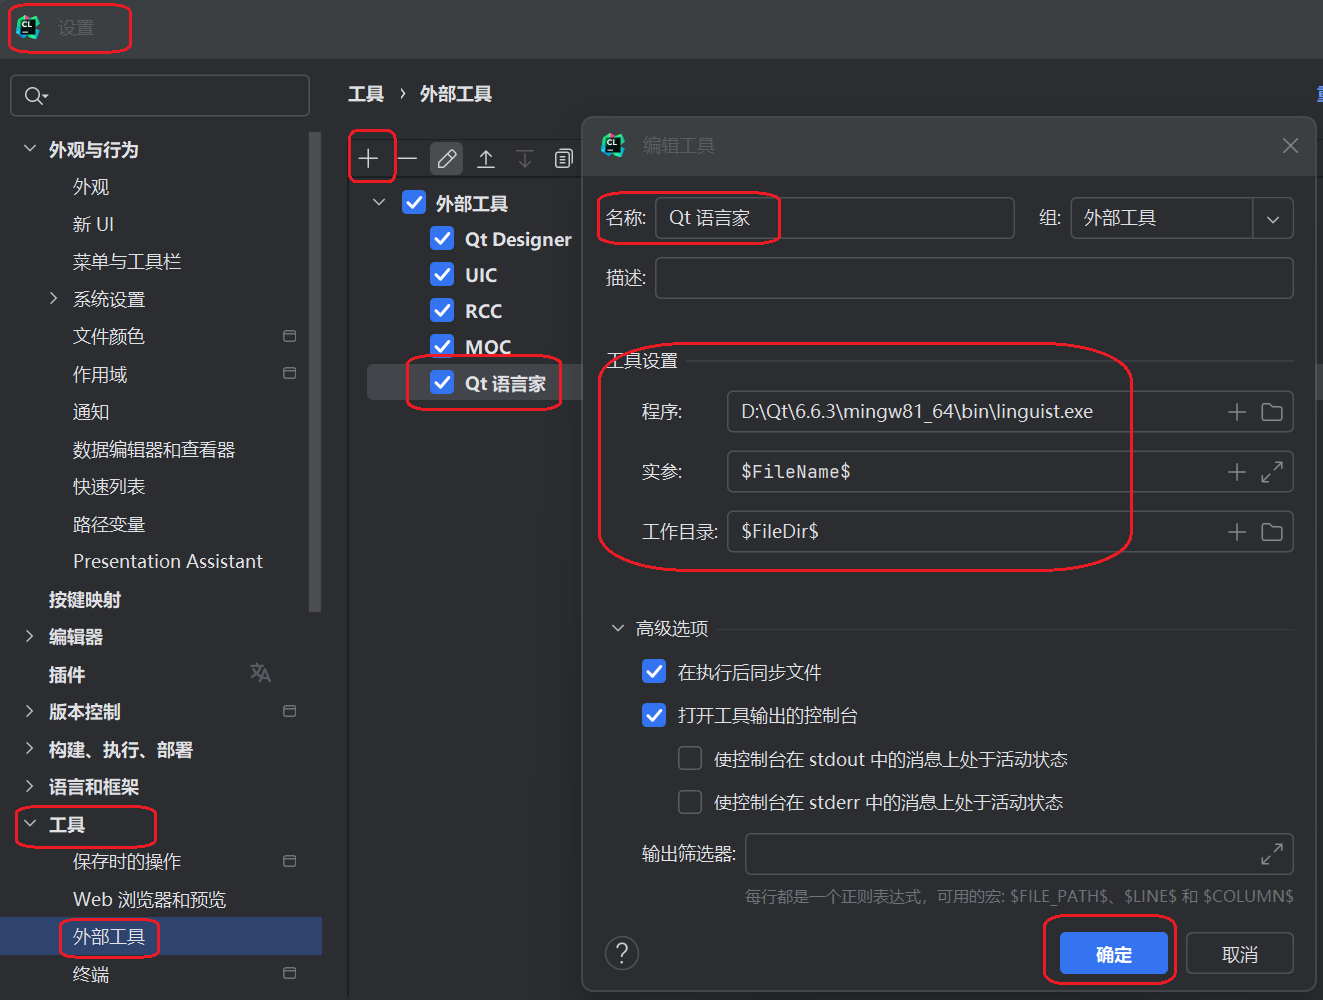Screen dimensions: 1323x1000
Task: Collapse the 工具 settings node
Action: (x=29, y=824)
